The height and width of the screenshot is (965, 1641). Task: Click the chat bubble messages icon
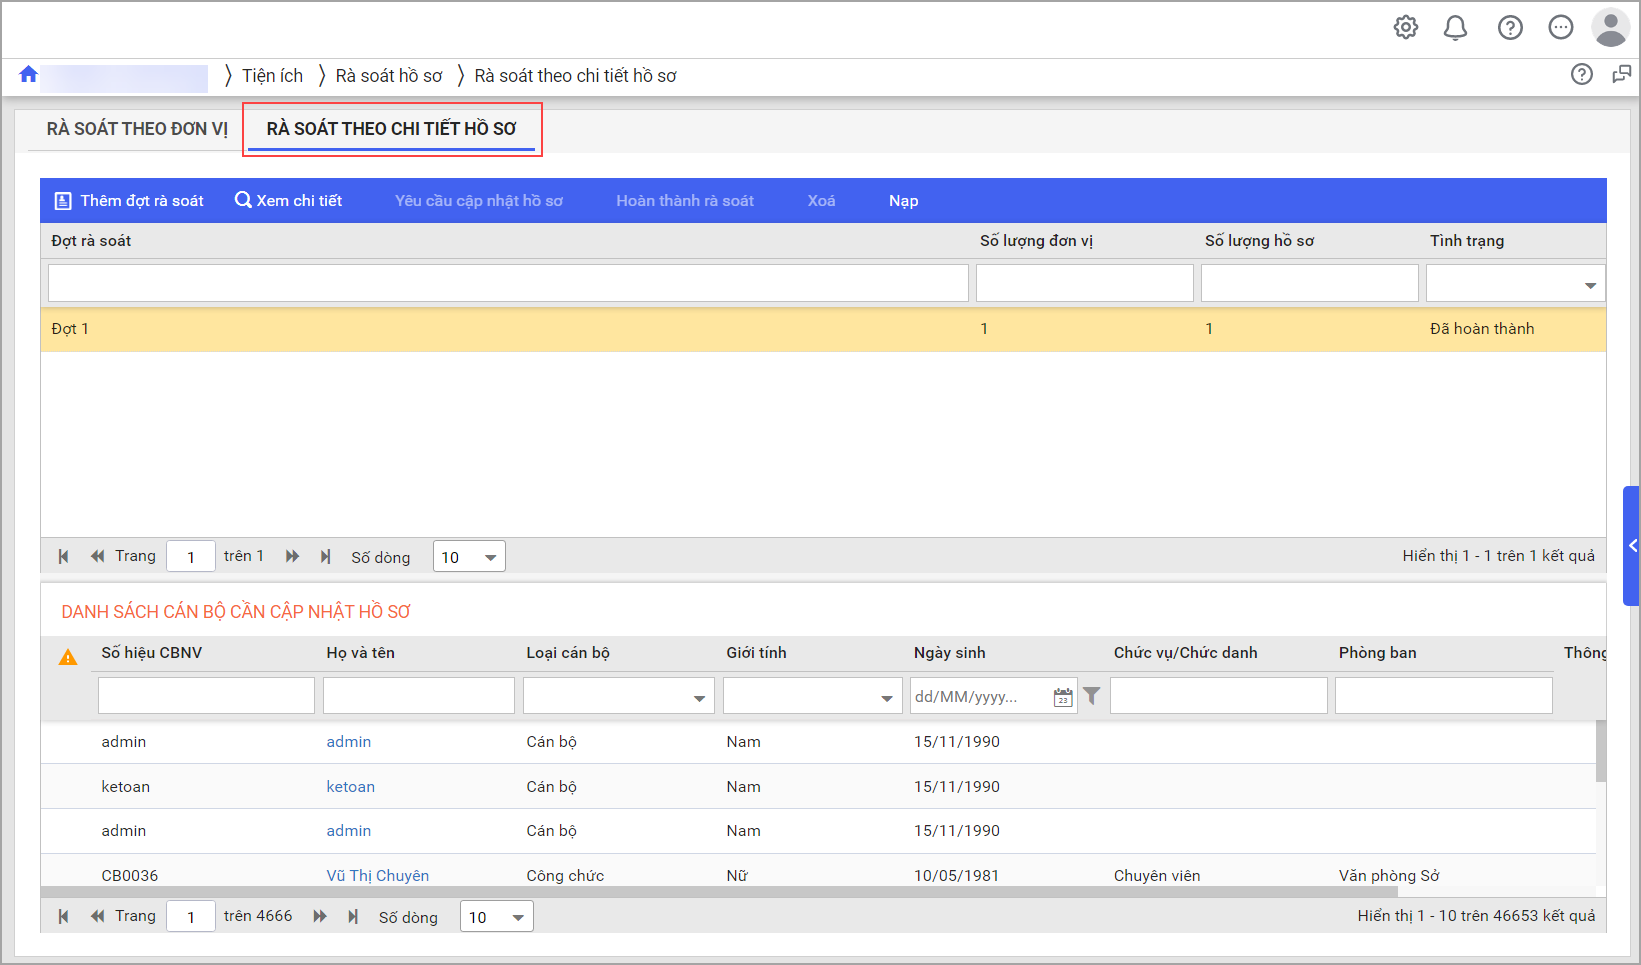tap(1560, 28)
